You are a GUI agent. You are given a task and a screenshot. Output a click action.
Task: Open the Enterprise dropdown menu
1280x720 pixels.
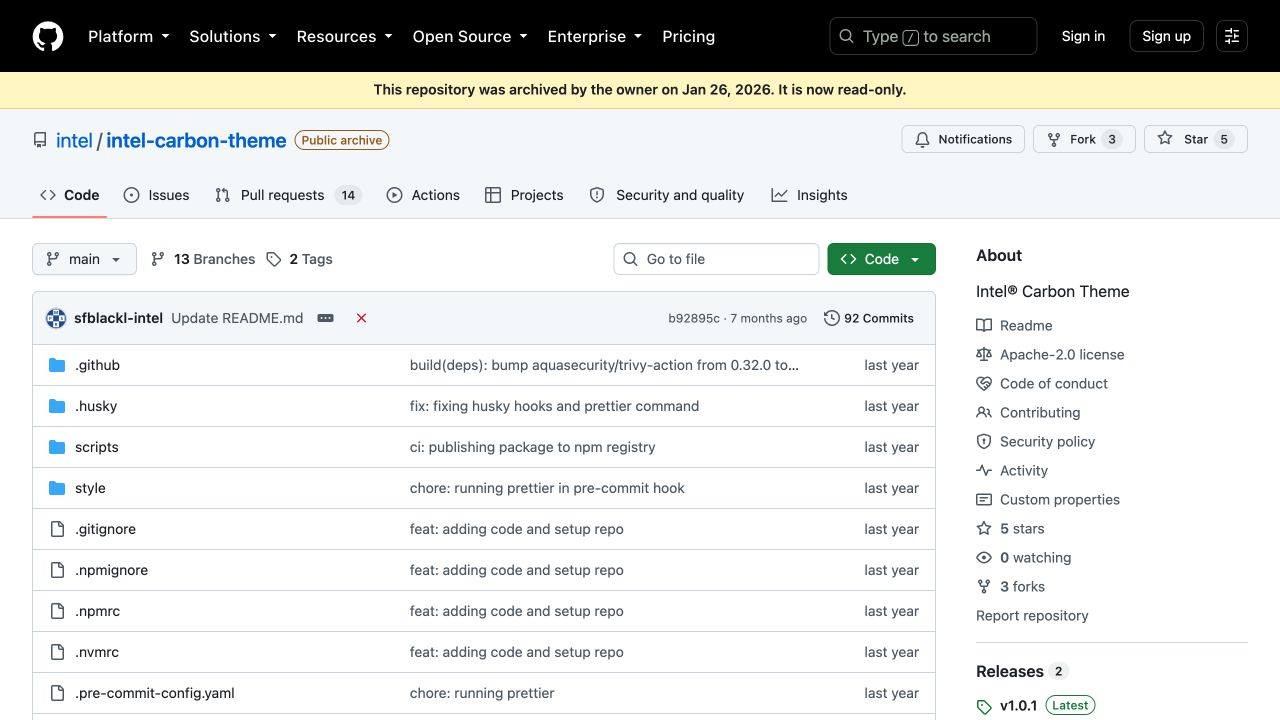coord(597,36)
